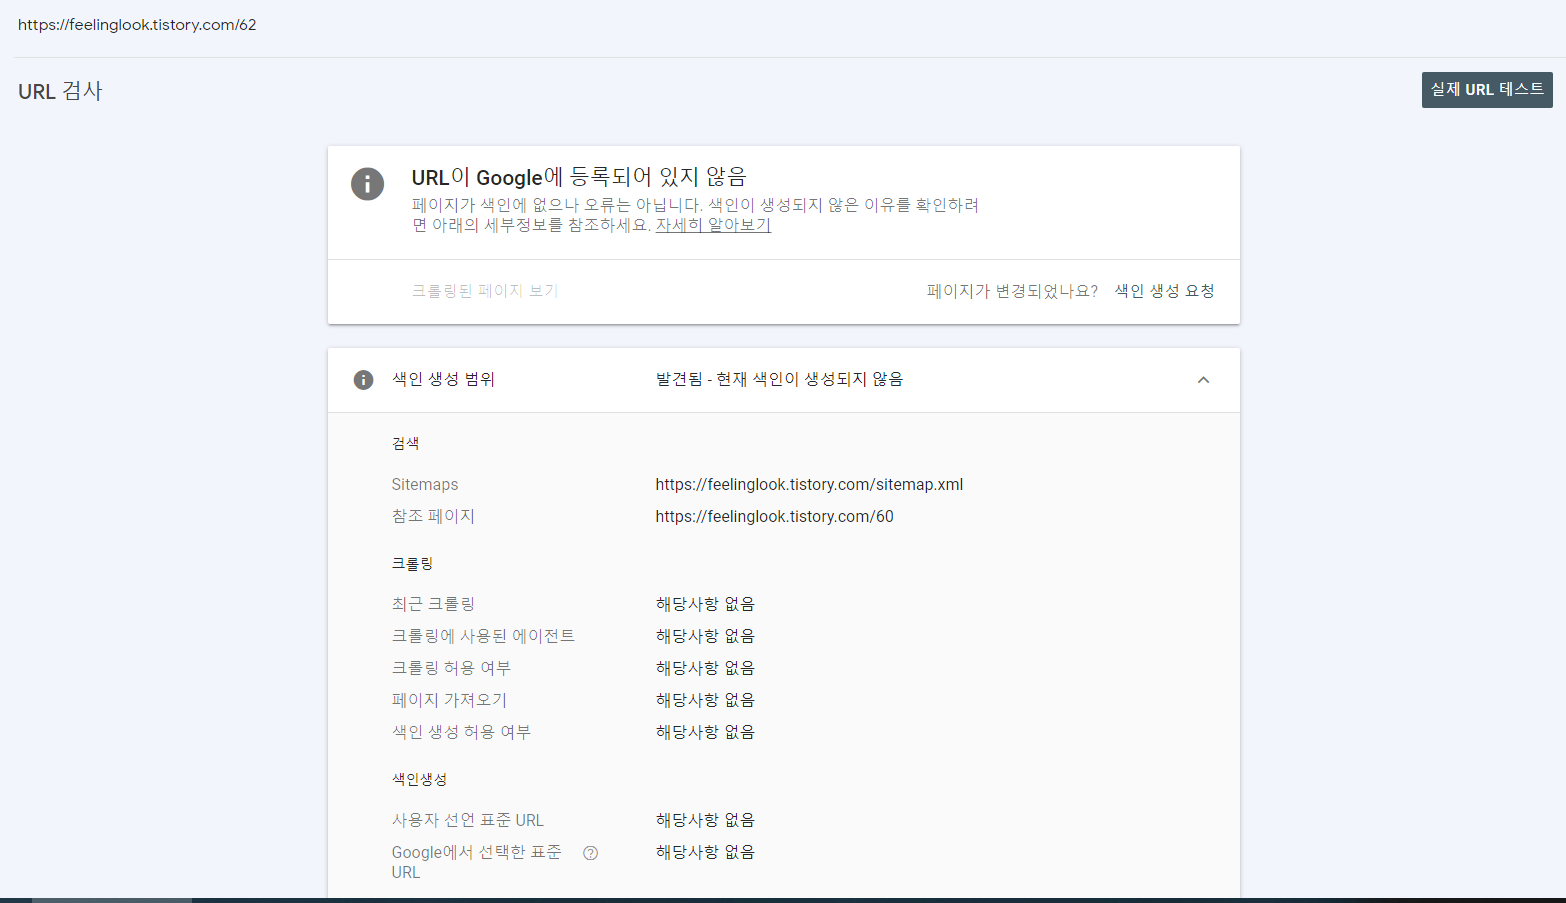Image resolution: width=1566 pixels, height=903 pixels.
Task: Click the "실제 URL 테스트" button
Action: (x=1487, y=90)
